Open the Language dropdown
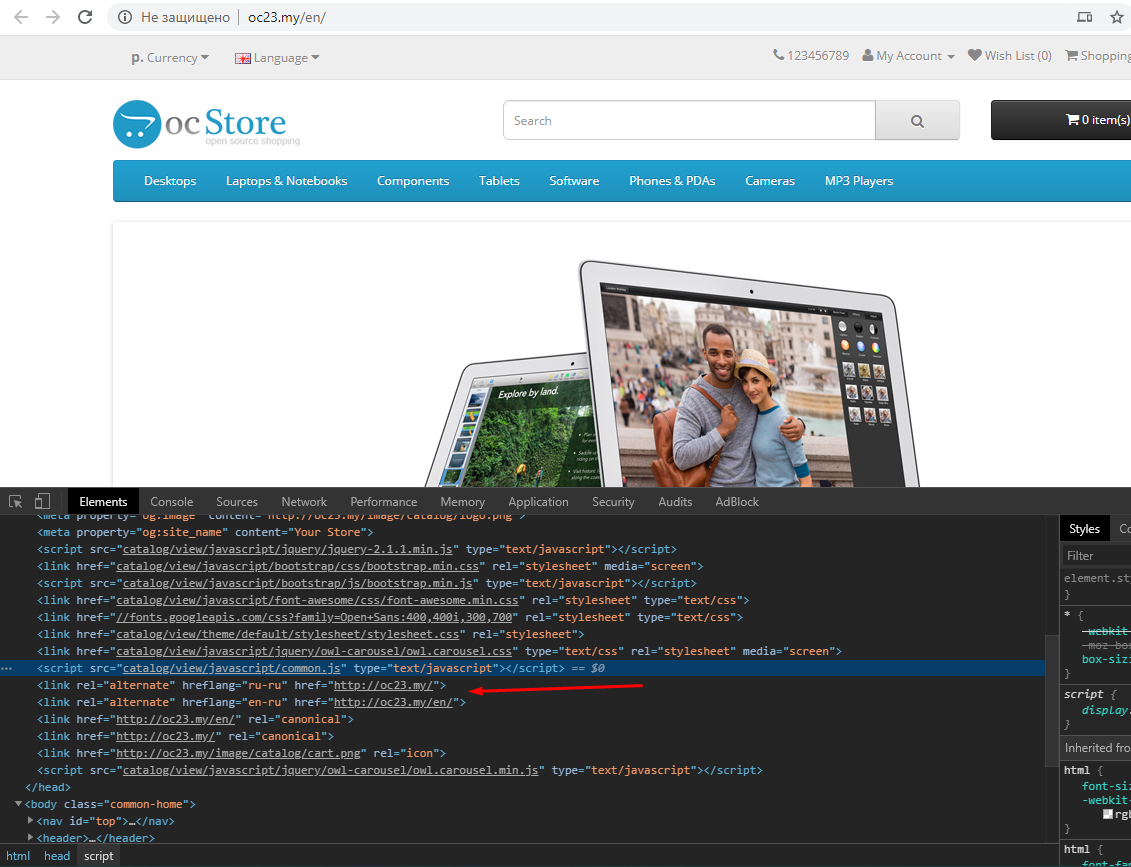 coord(277,58)
